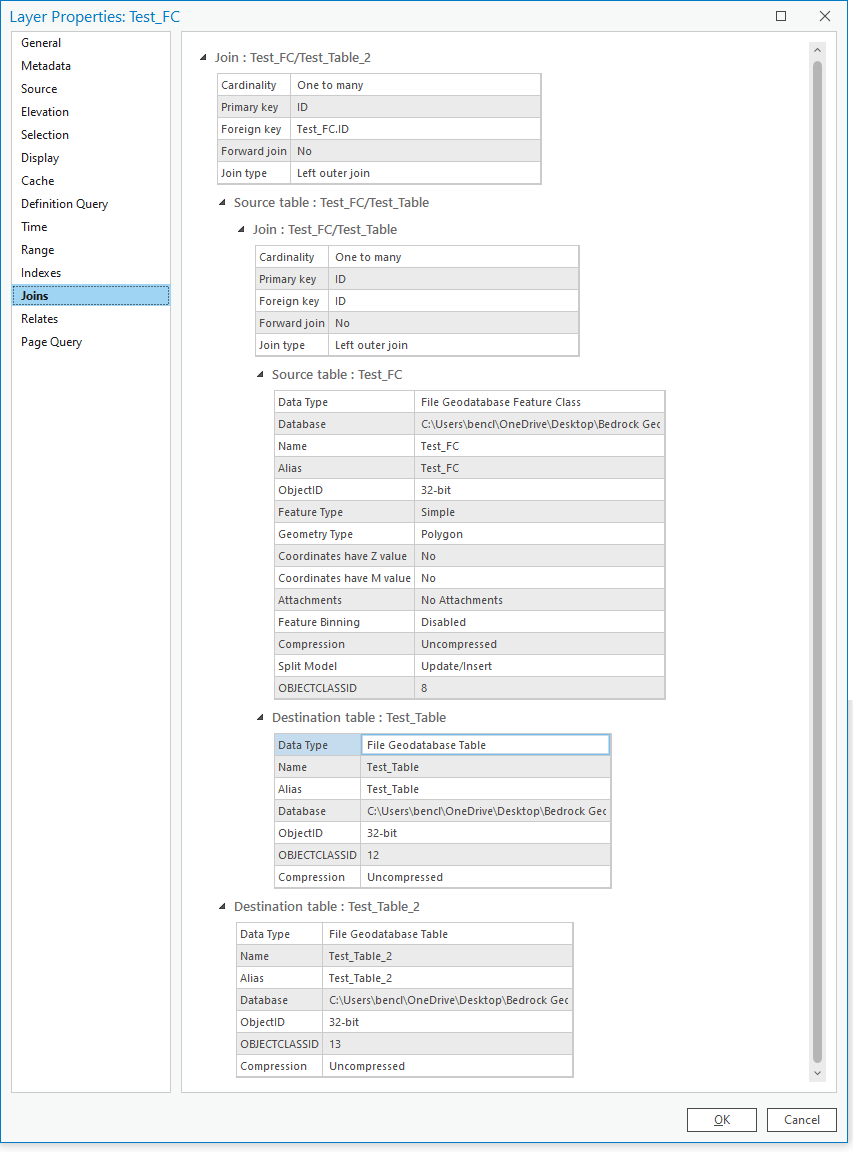Open the Metadata page
Image resolution: width=853 pixels, height=1152 pixels.
[44, 65]
